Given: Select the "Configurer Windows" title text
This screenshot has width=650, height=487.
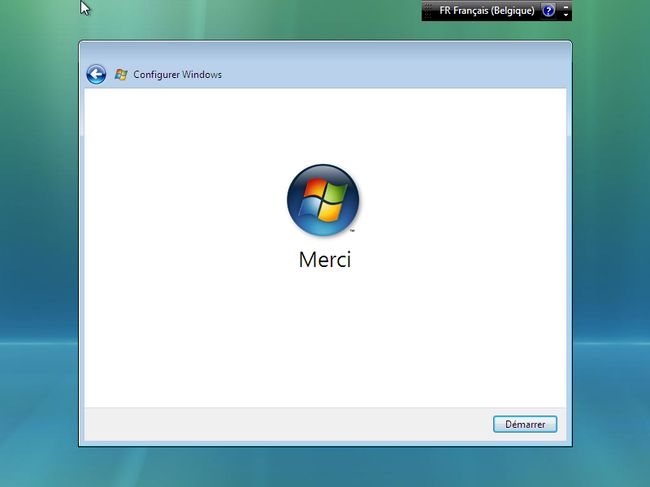Looking at the screenshot, I should pyautogui.click(x=177, y=74).
